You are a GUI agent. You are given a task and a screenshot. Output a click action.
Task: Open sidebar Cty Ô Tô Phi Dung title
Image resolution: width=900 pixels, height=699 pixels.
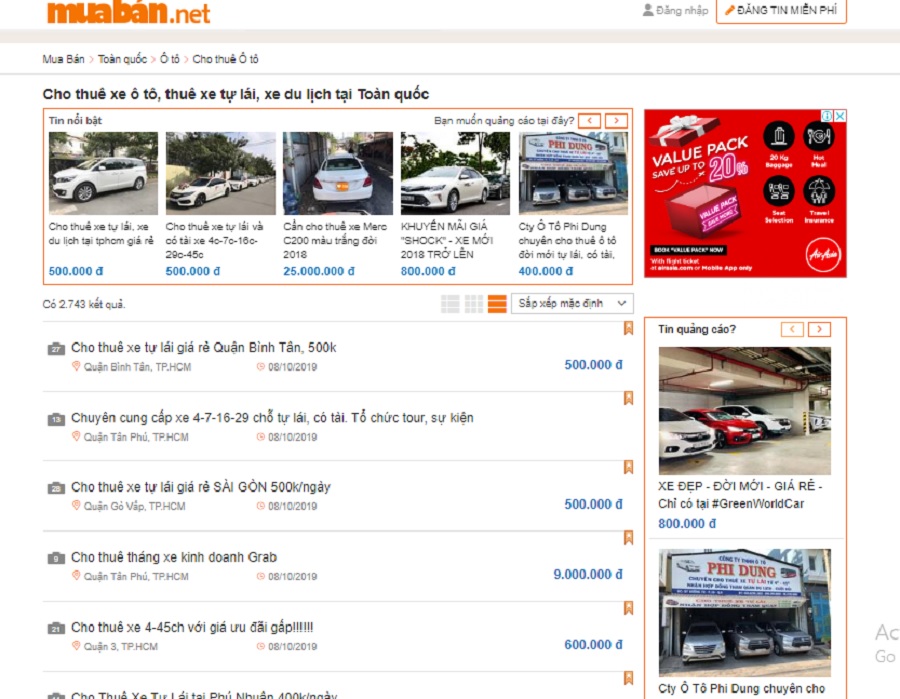742,689
